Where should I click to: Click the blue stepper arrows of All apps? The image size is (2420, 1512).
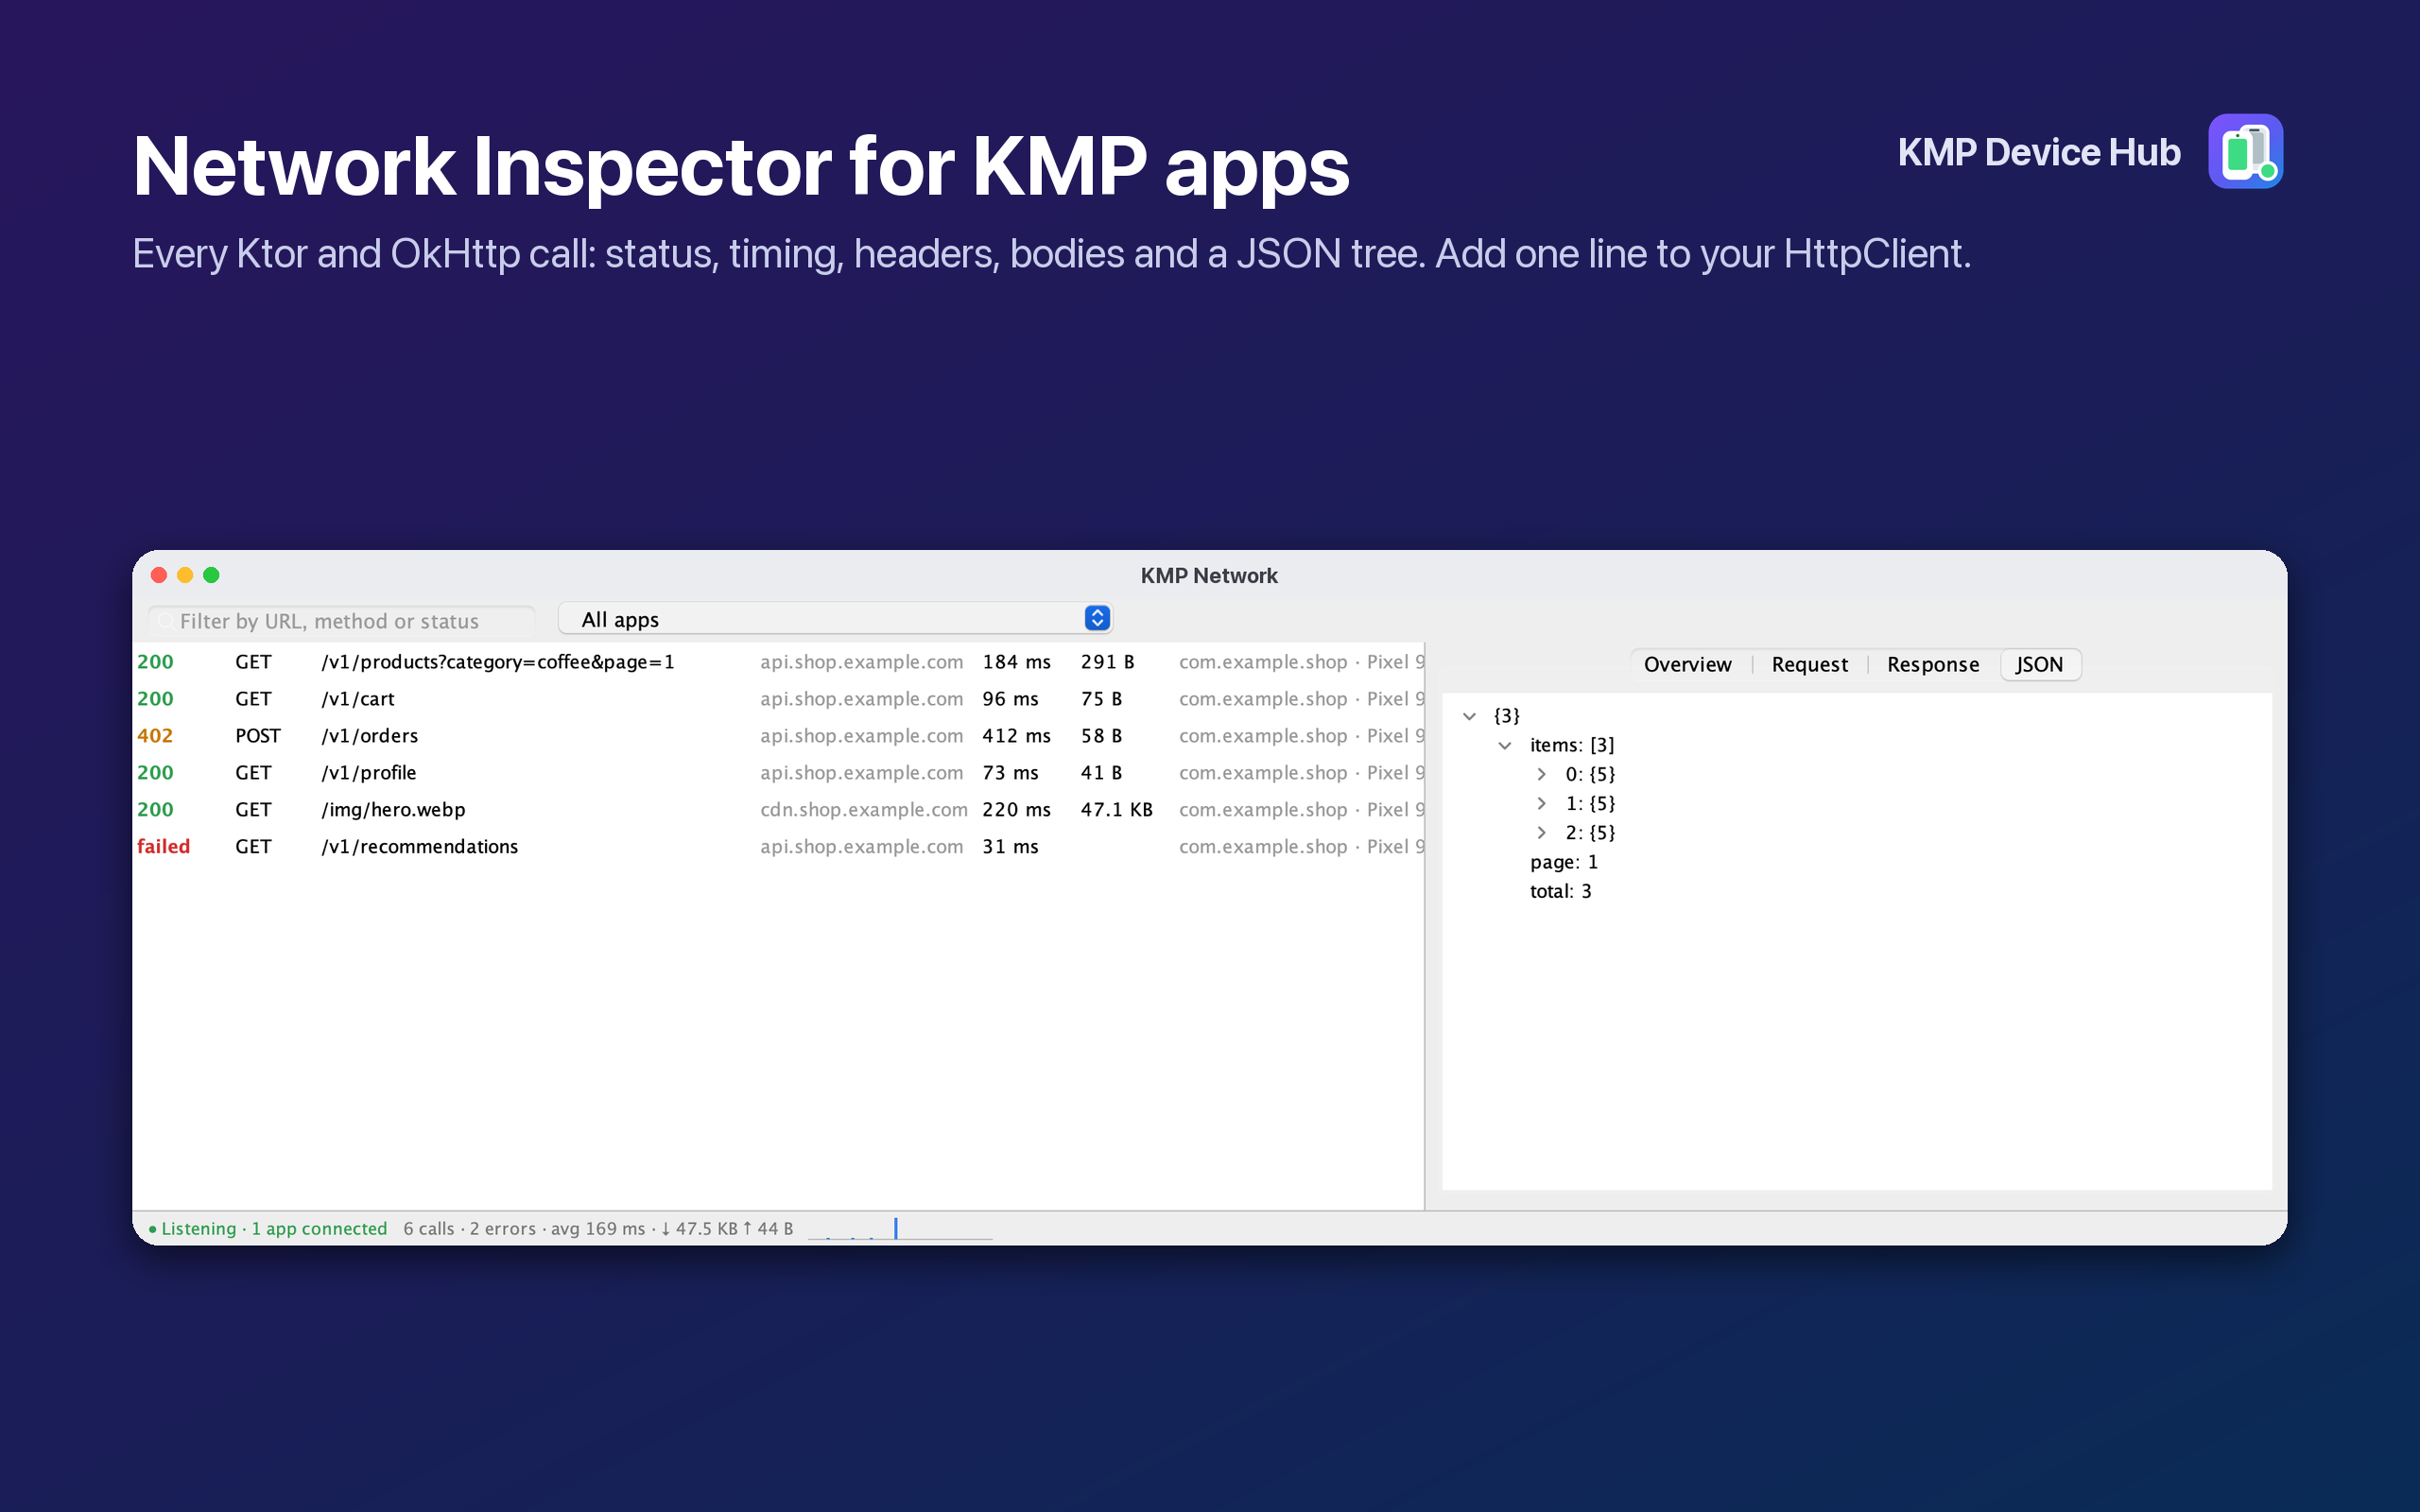click(1097, 619)
